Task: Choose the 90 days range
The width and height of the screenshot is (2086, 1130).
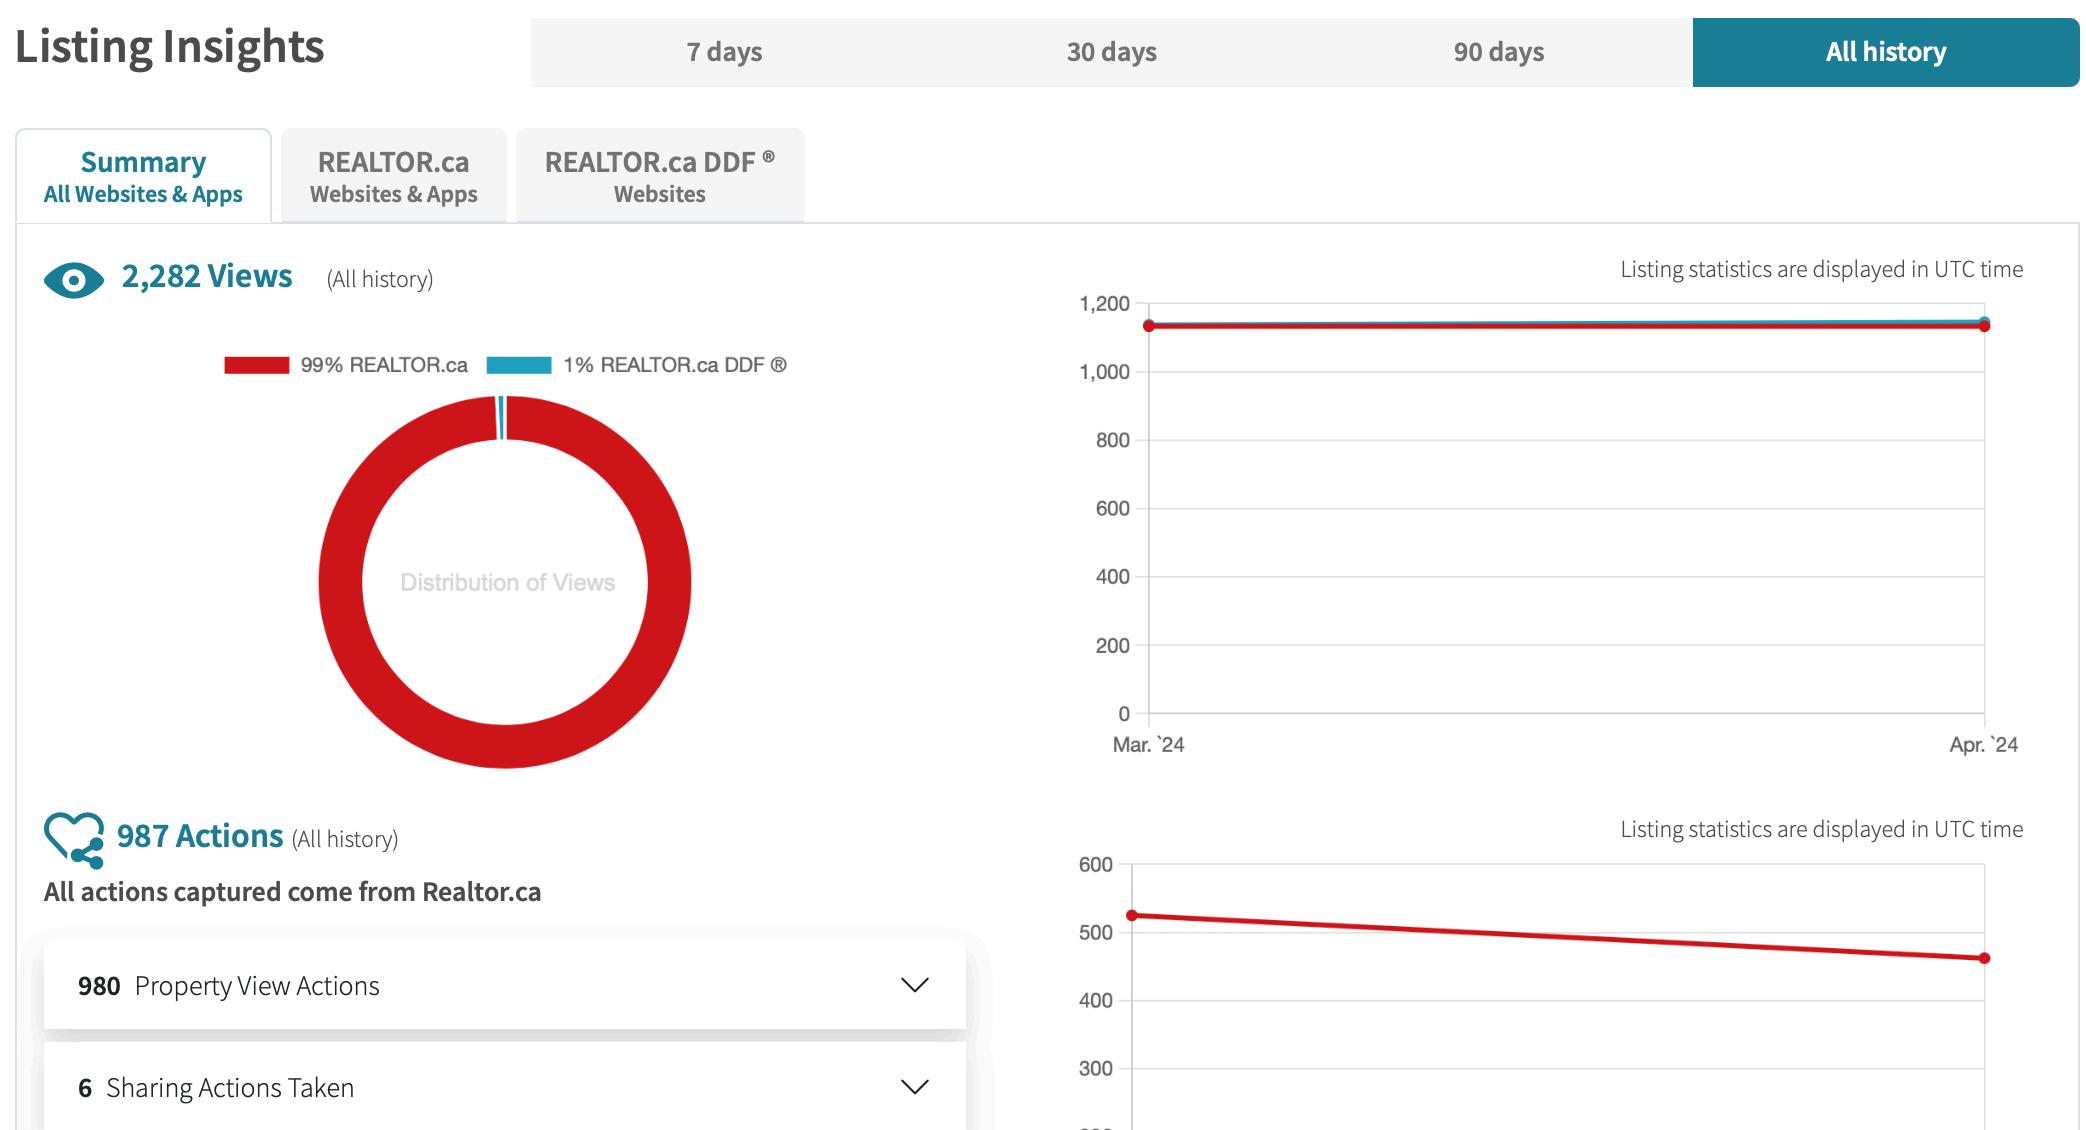Action: (1498, 52)
